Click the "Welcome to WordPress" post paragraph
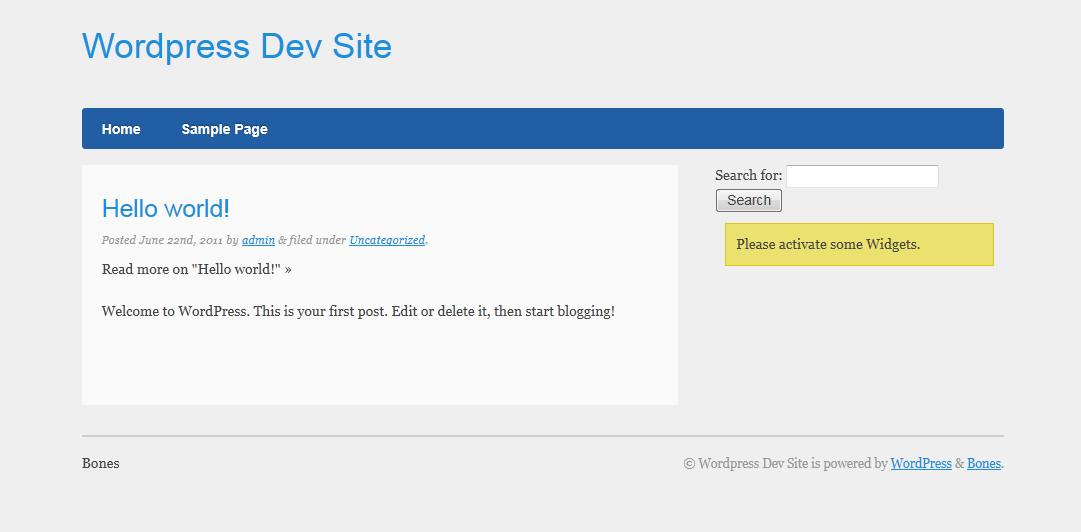The height and width of the screenshot is (532, 1081). click(358, 311)
